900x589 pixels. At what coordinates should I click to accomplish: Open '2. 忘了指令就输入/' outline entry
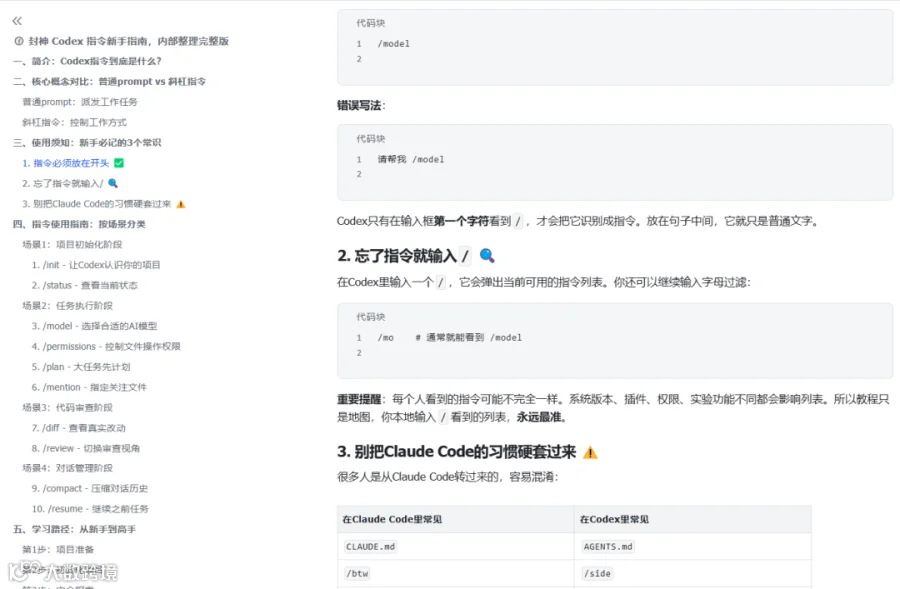click(x=63, y=184)
